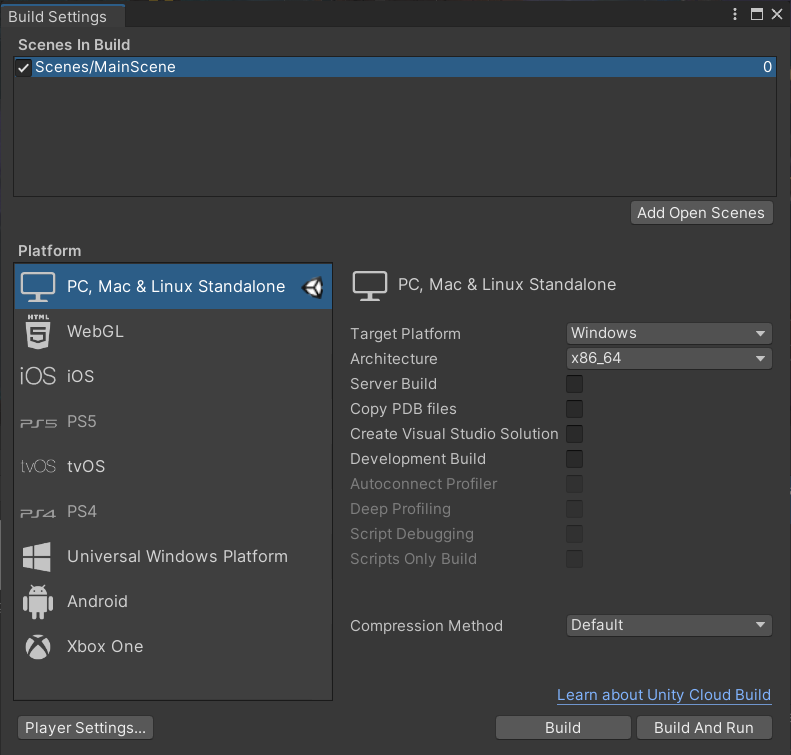This screenshot has width=791, height=755.
Task: Click the Xbox logo icon
Action: pyautogui.click(x=38, y=647)
